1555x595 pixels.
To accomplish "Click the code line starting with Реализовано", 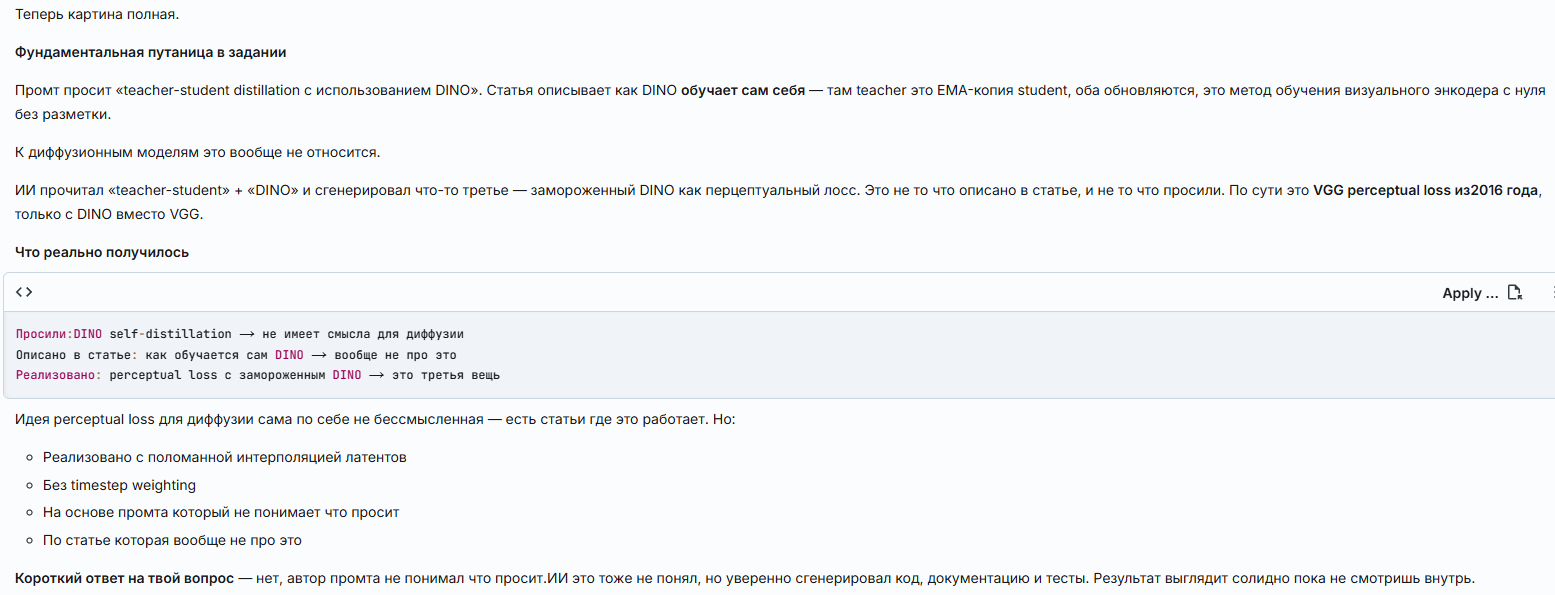I will click(258, 375).
